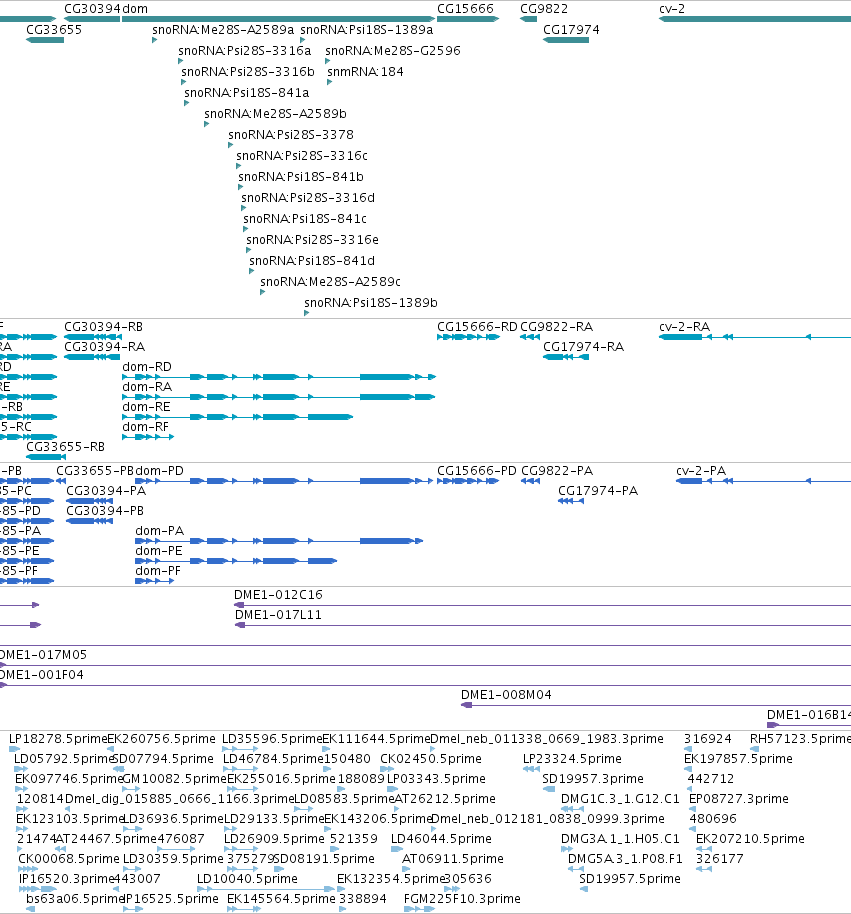Select snoRNA:Me28S-G2596 label
The image size is (851, 914).
(393, 51)
